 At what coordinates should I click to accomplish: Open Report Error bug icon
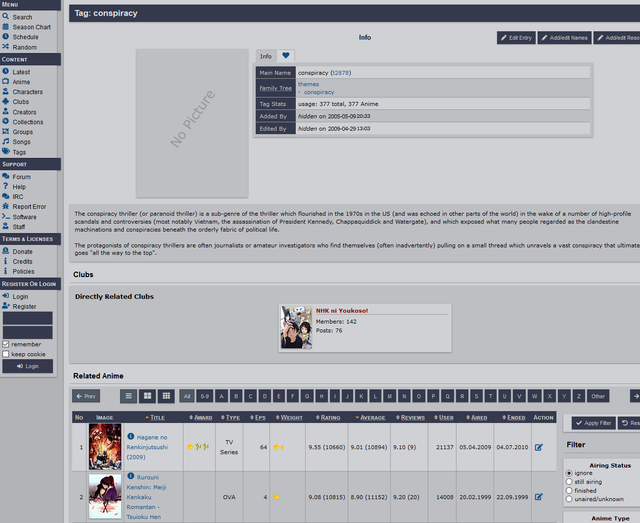[5, 206]
